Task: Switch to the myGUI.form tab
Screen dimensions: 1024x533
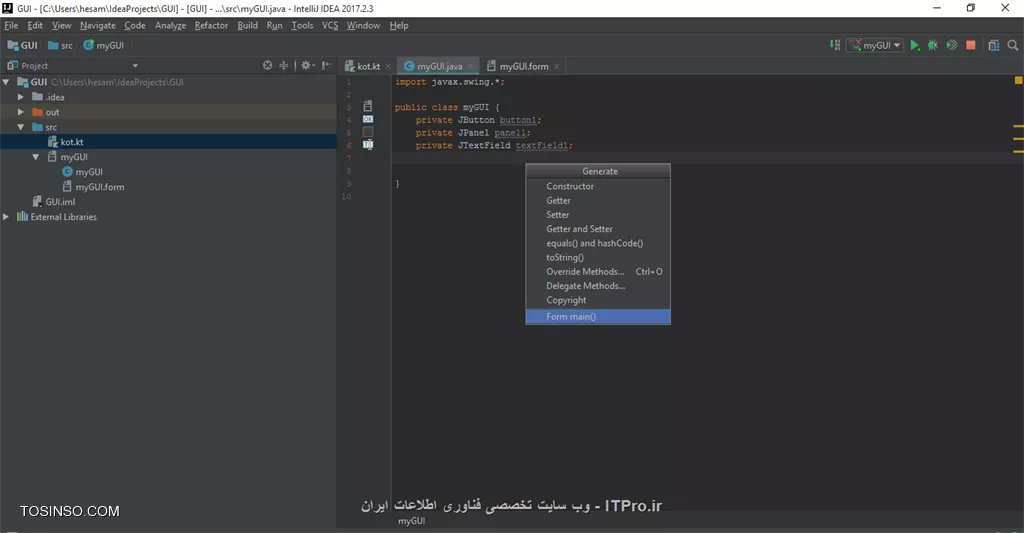Action: pyautogui.click(x=523, y=66)
